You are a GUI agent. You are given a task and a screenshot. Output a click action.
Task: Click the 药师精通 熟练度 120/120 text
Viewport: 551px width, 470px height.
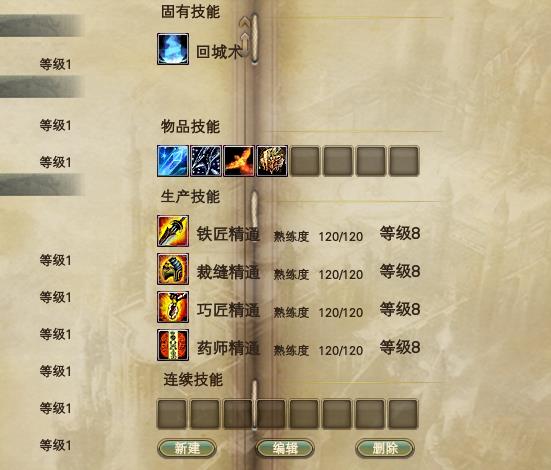[x=318, y=350]
